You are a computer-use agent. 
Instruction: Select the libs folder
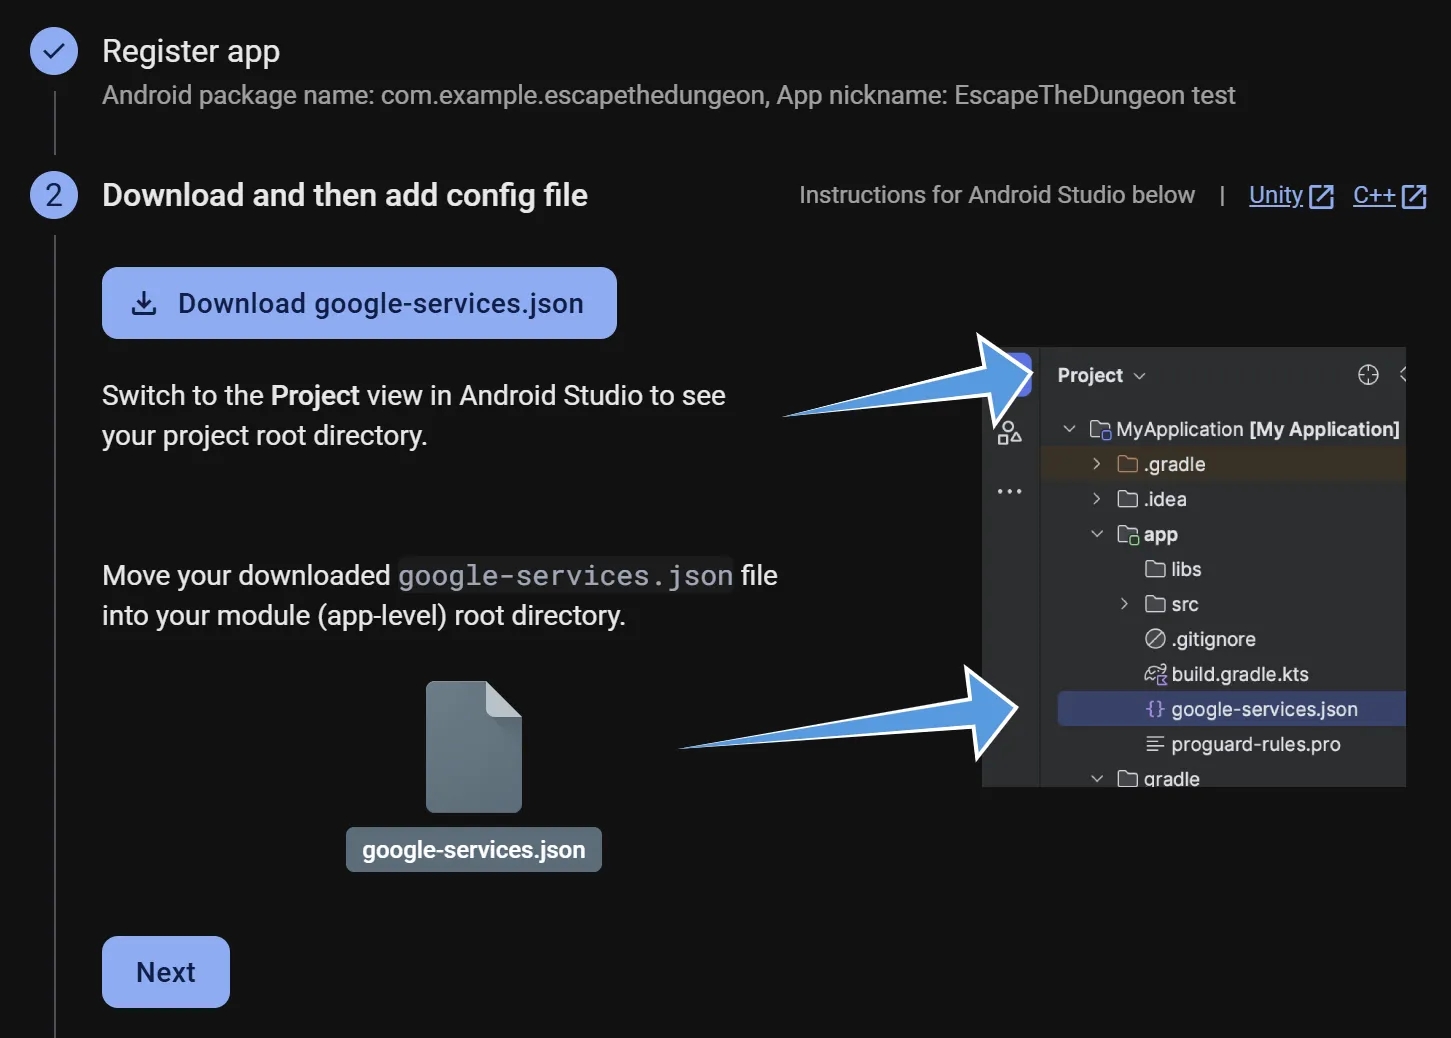(1224, 569)
